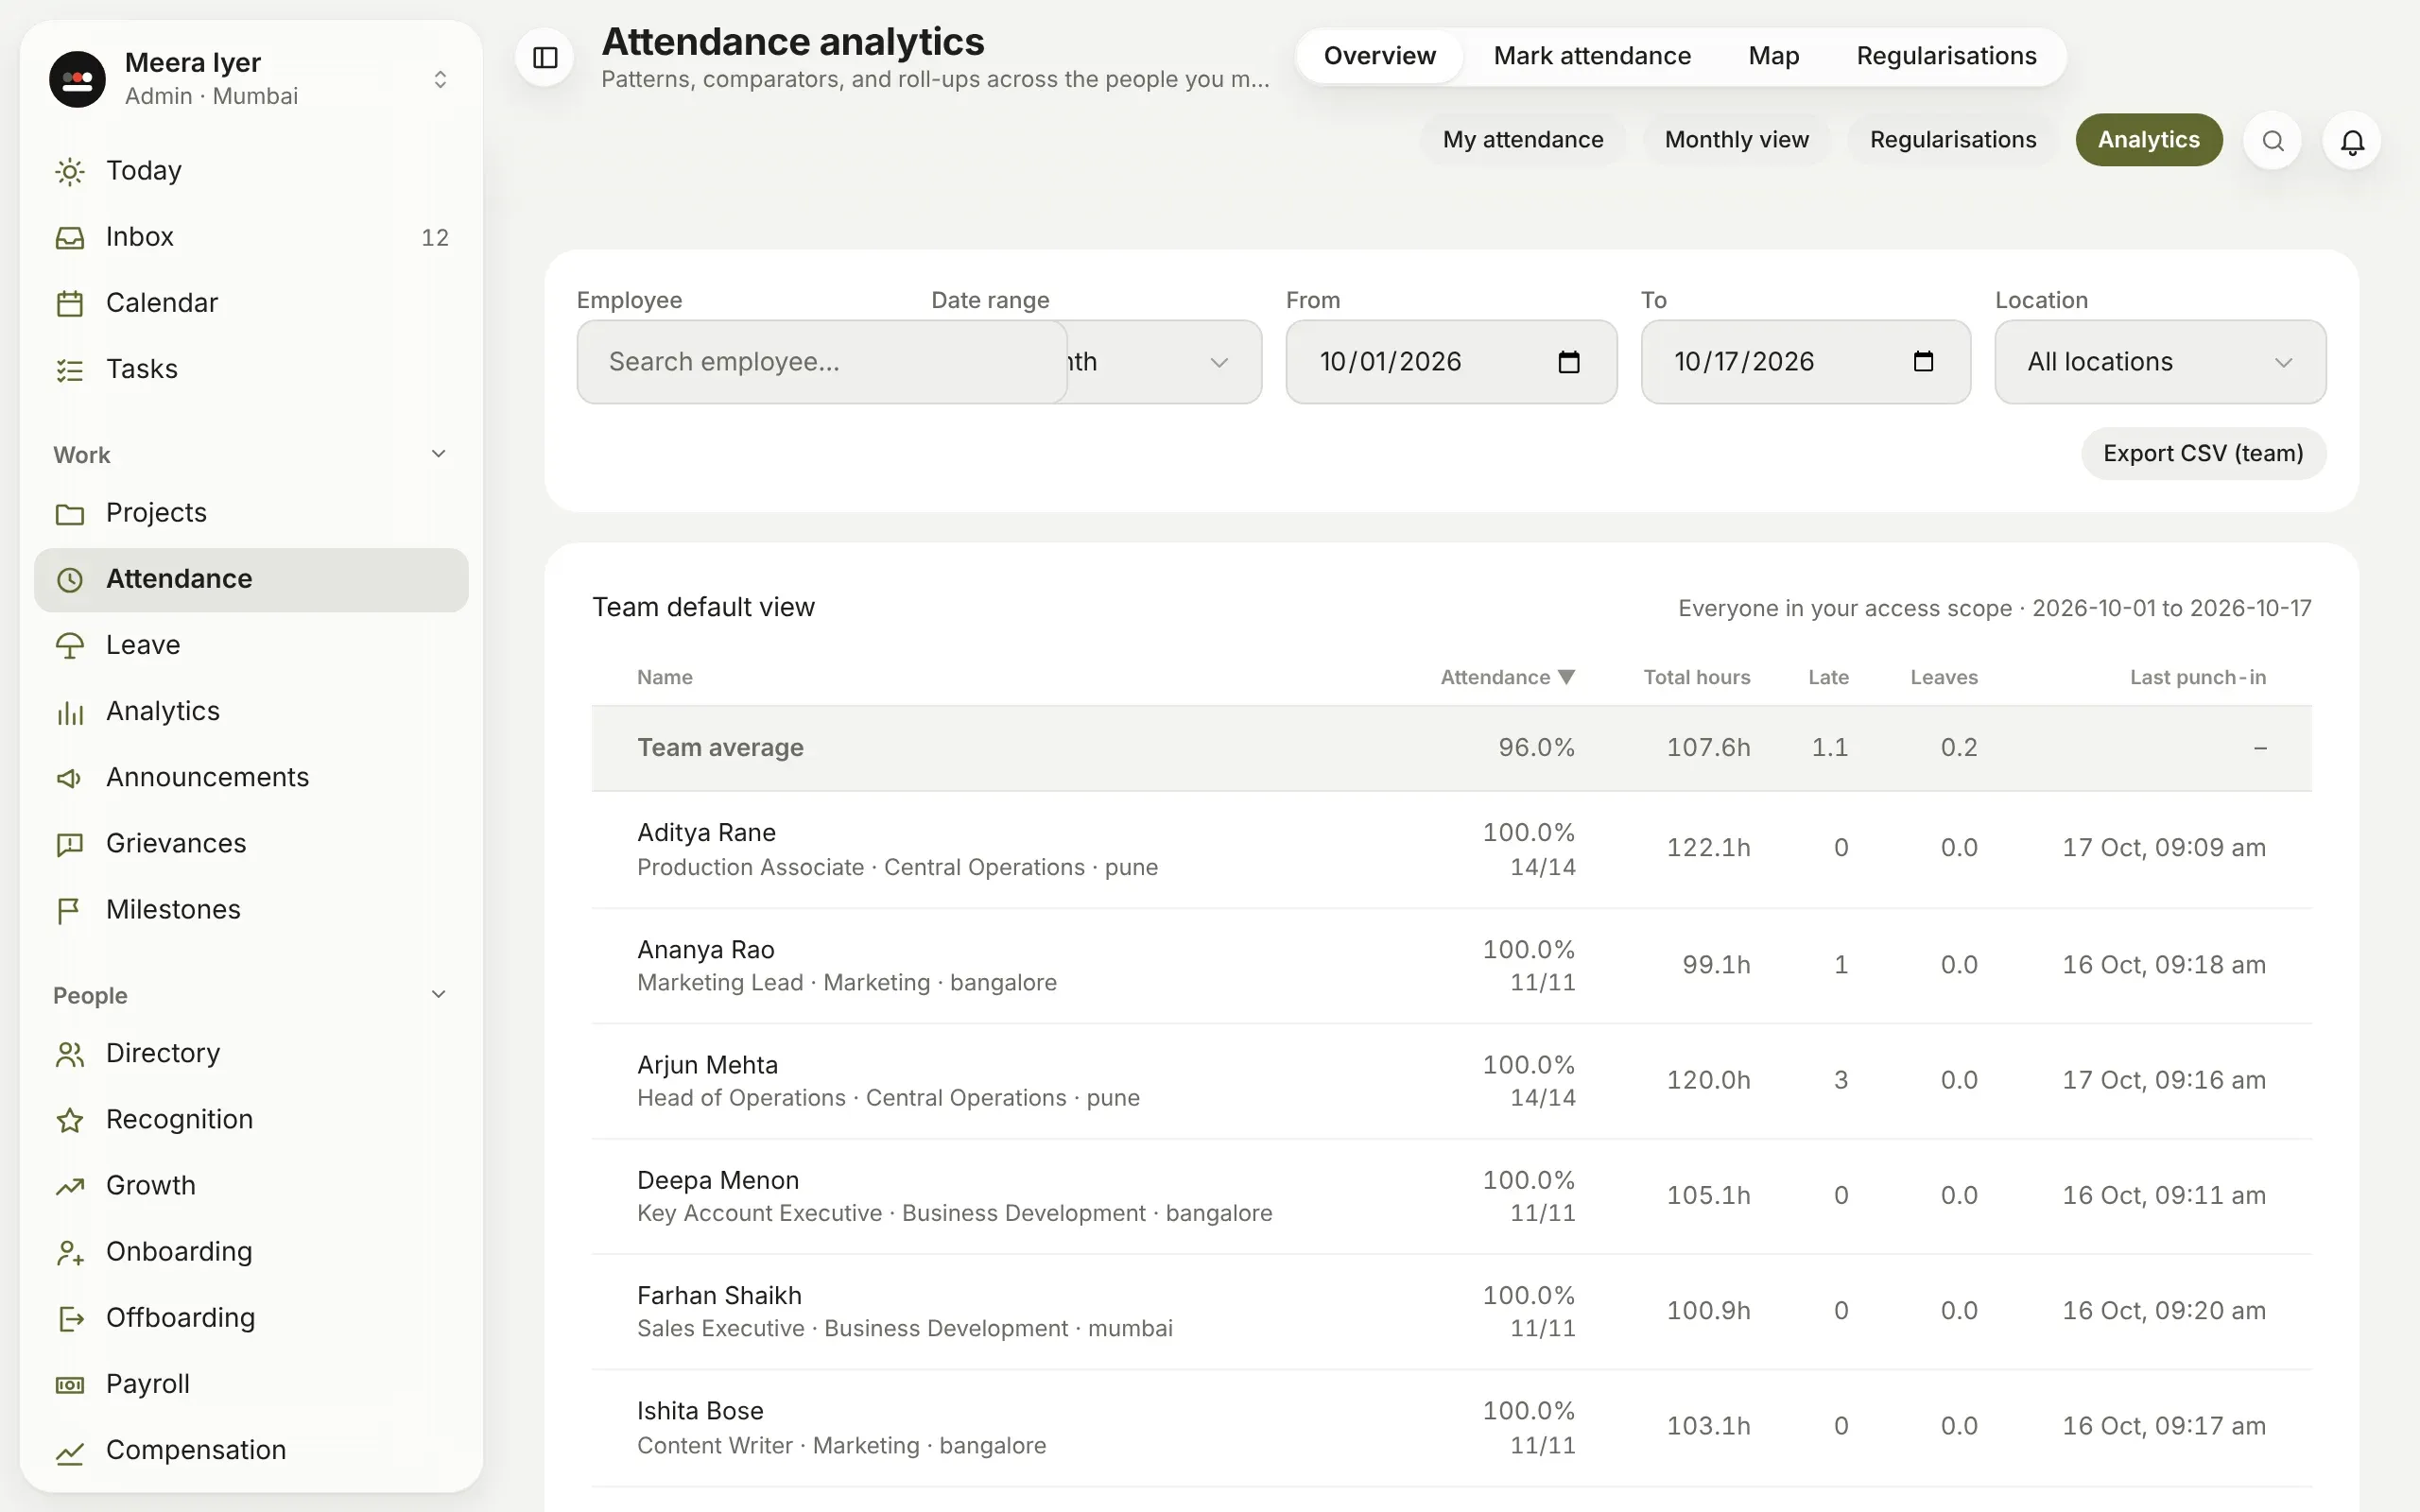
Task: Open Directory in the sidebar
Action: click(251, 1053)
